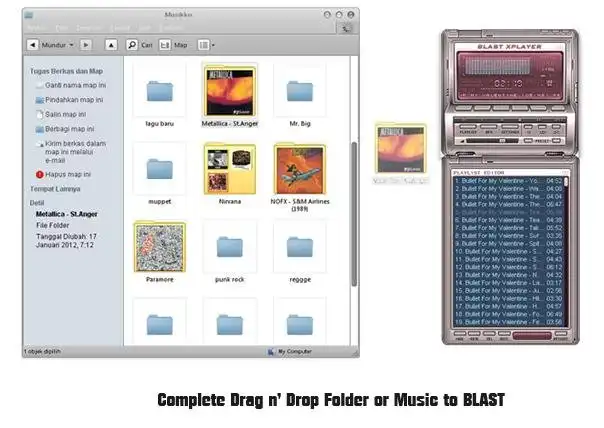Expand the views dropdown arrow

pos(213,45)
